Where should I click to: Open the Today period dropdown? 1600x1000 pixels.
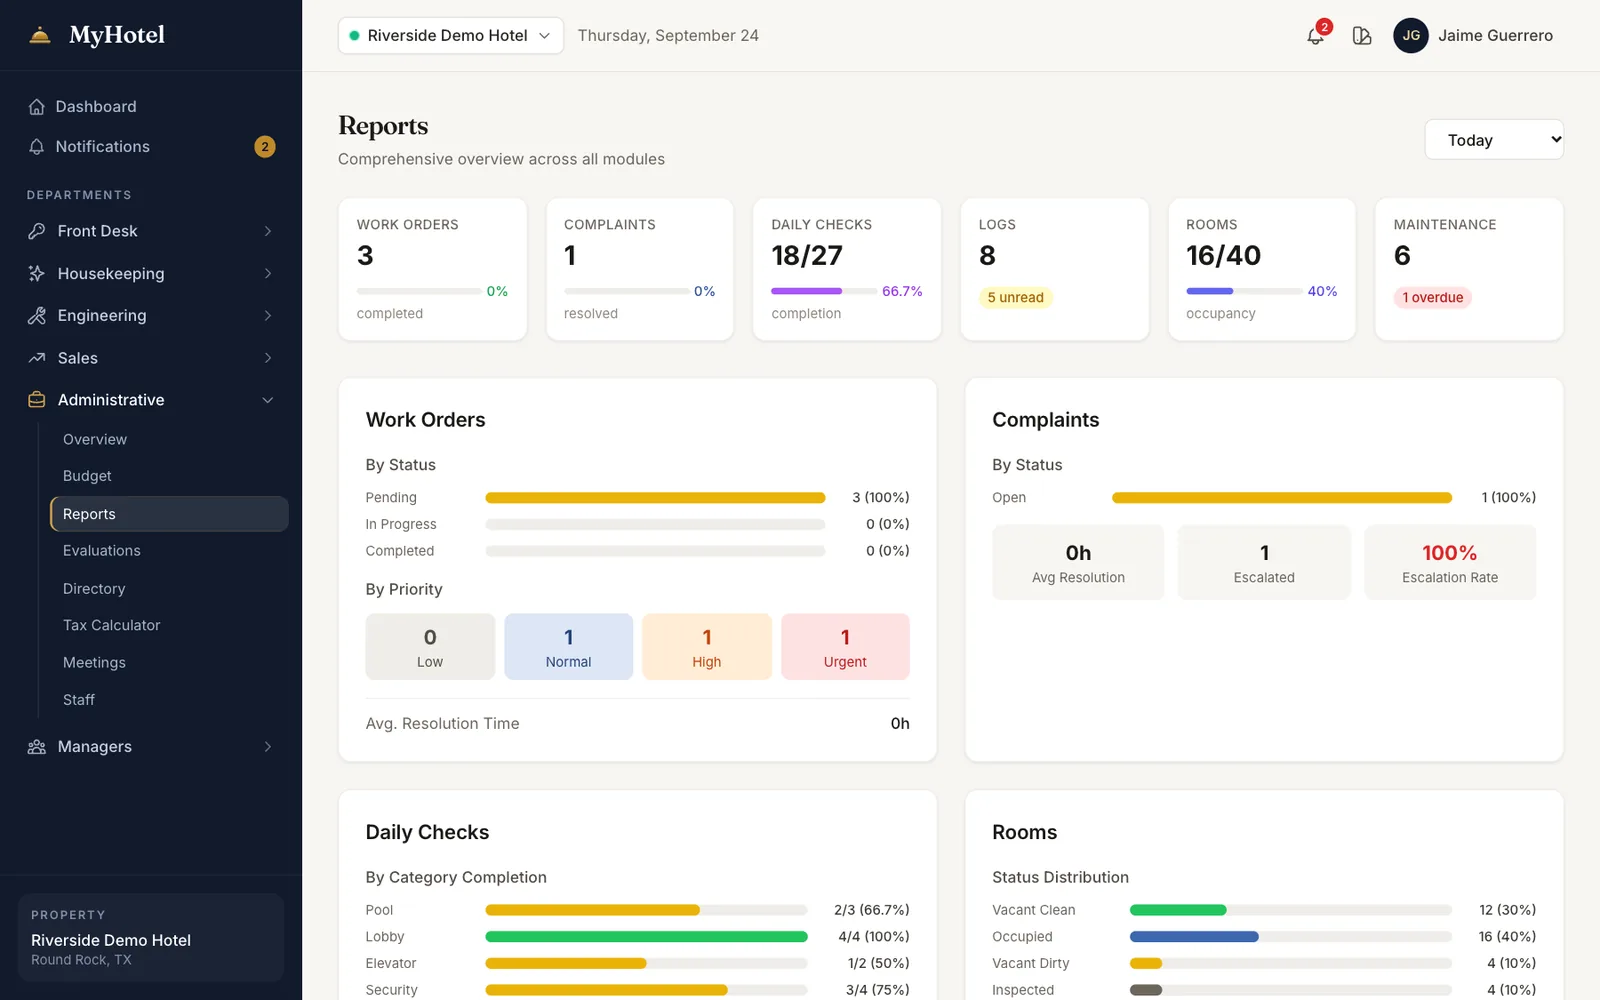pos(1494,140)
